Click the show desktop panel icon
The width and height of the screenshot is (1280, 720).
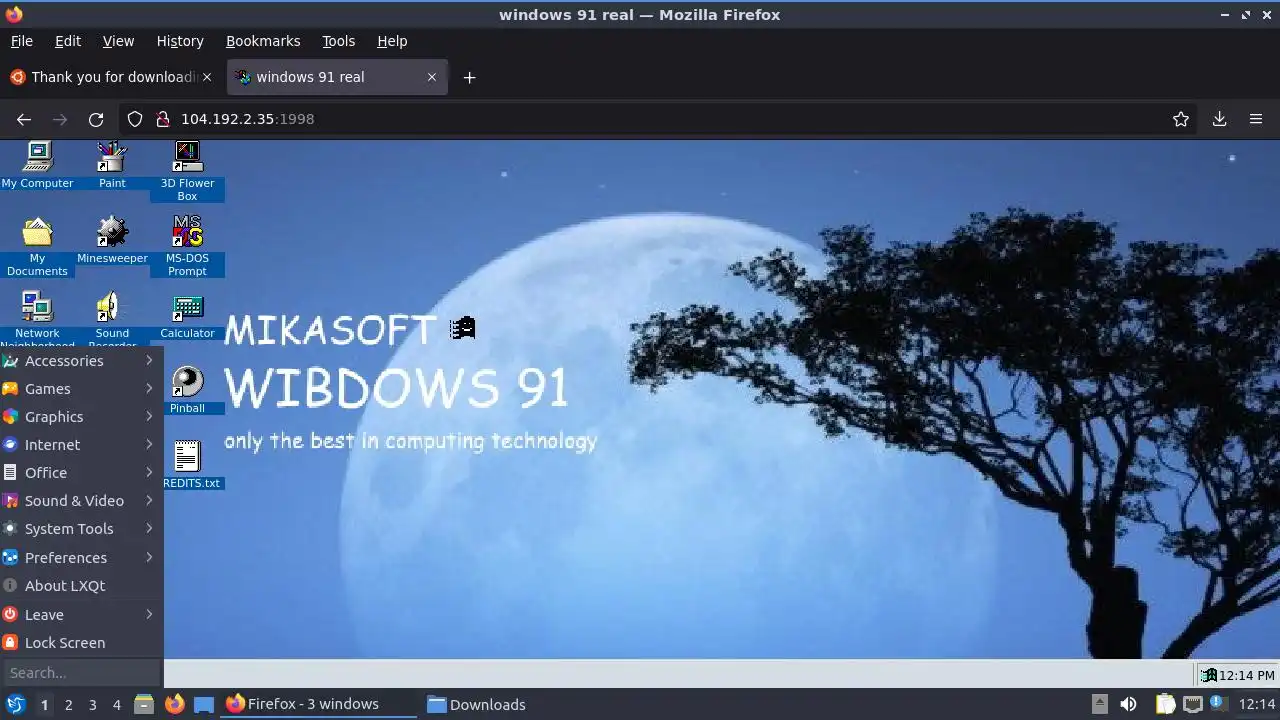tap(204, 704)
